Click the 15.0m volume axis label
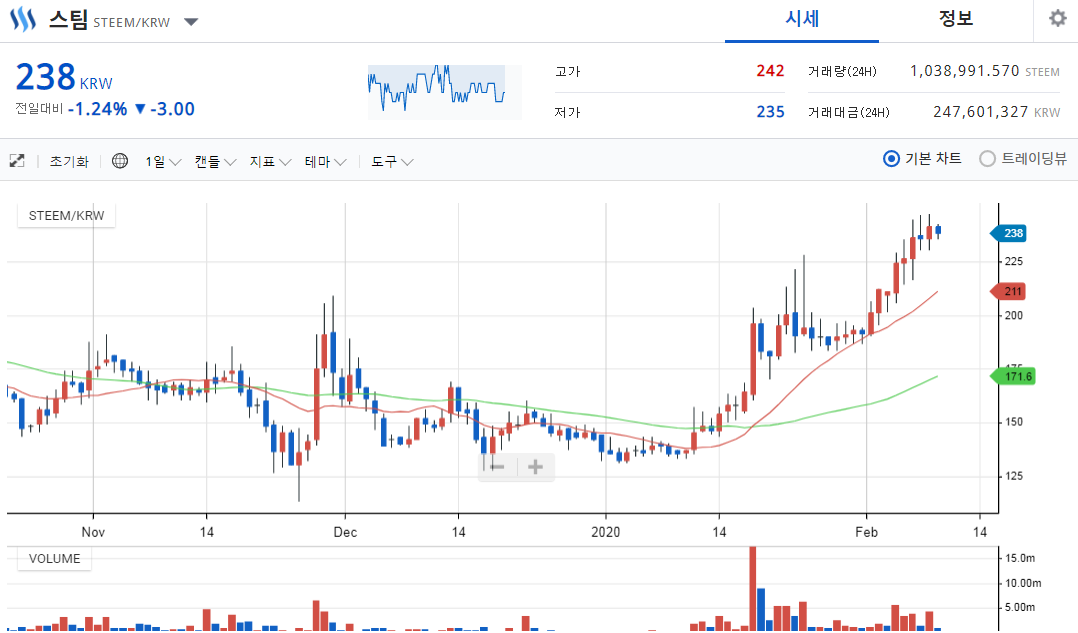 (x=1020, y=558)
